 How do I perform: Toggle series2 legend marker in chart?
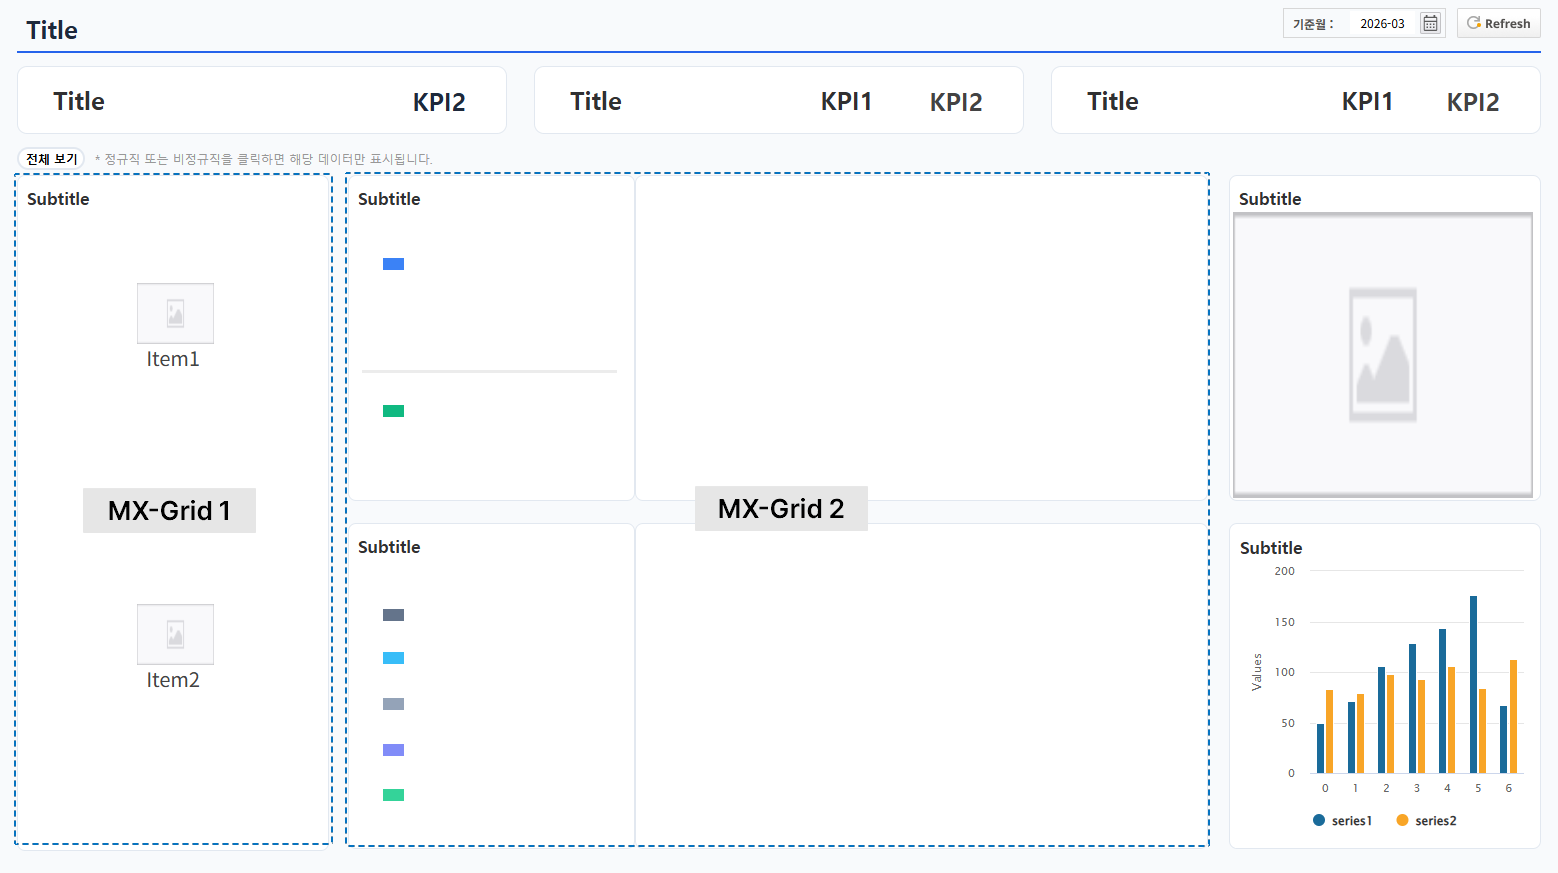click(1402, 820)
